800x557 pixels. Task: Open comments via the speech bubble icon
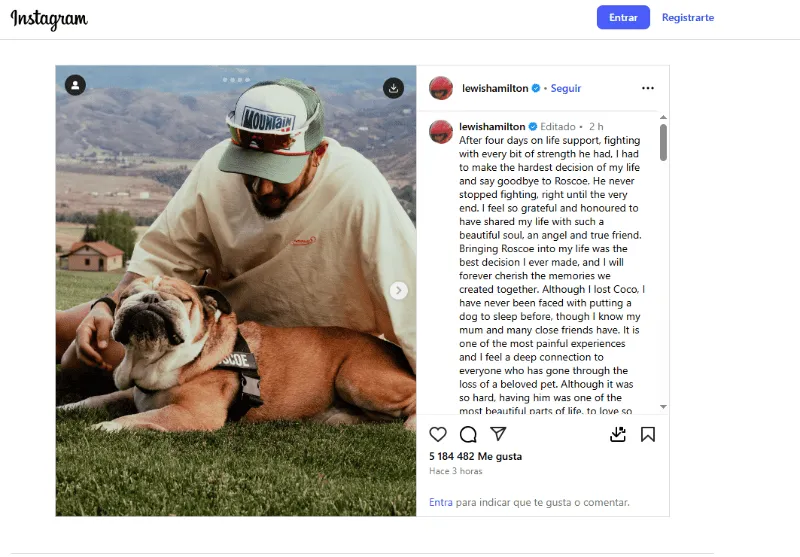pyautogui.click(x=468, y=434)
